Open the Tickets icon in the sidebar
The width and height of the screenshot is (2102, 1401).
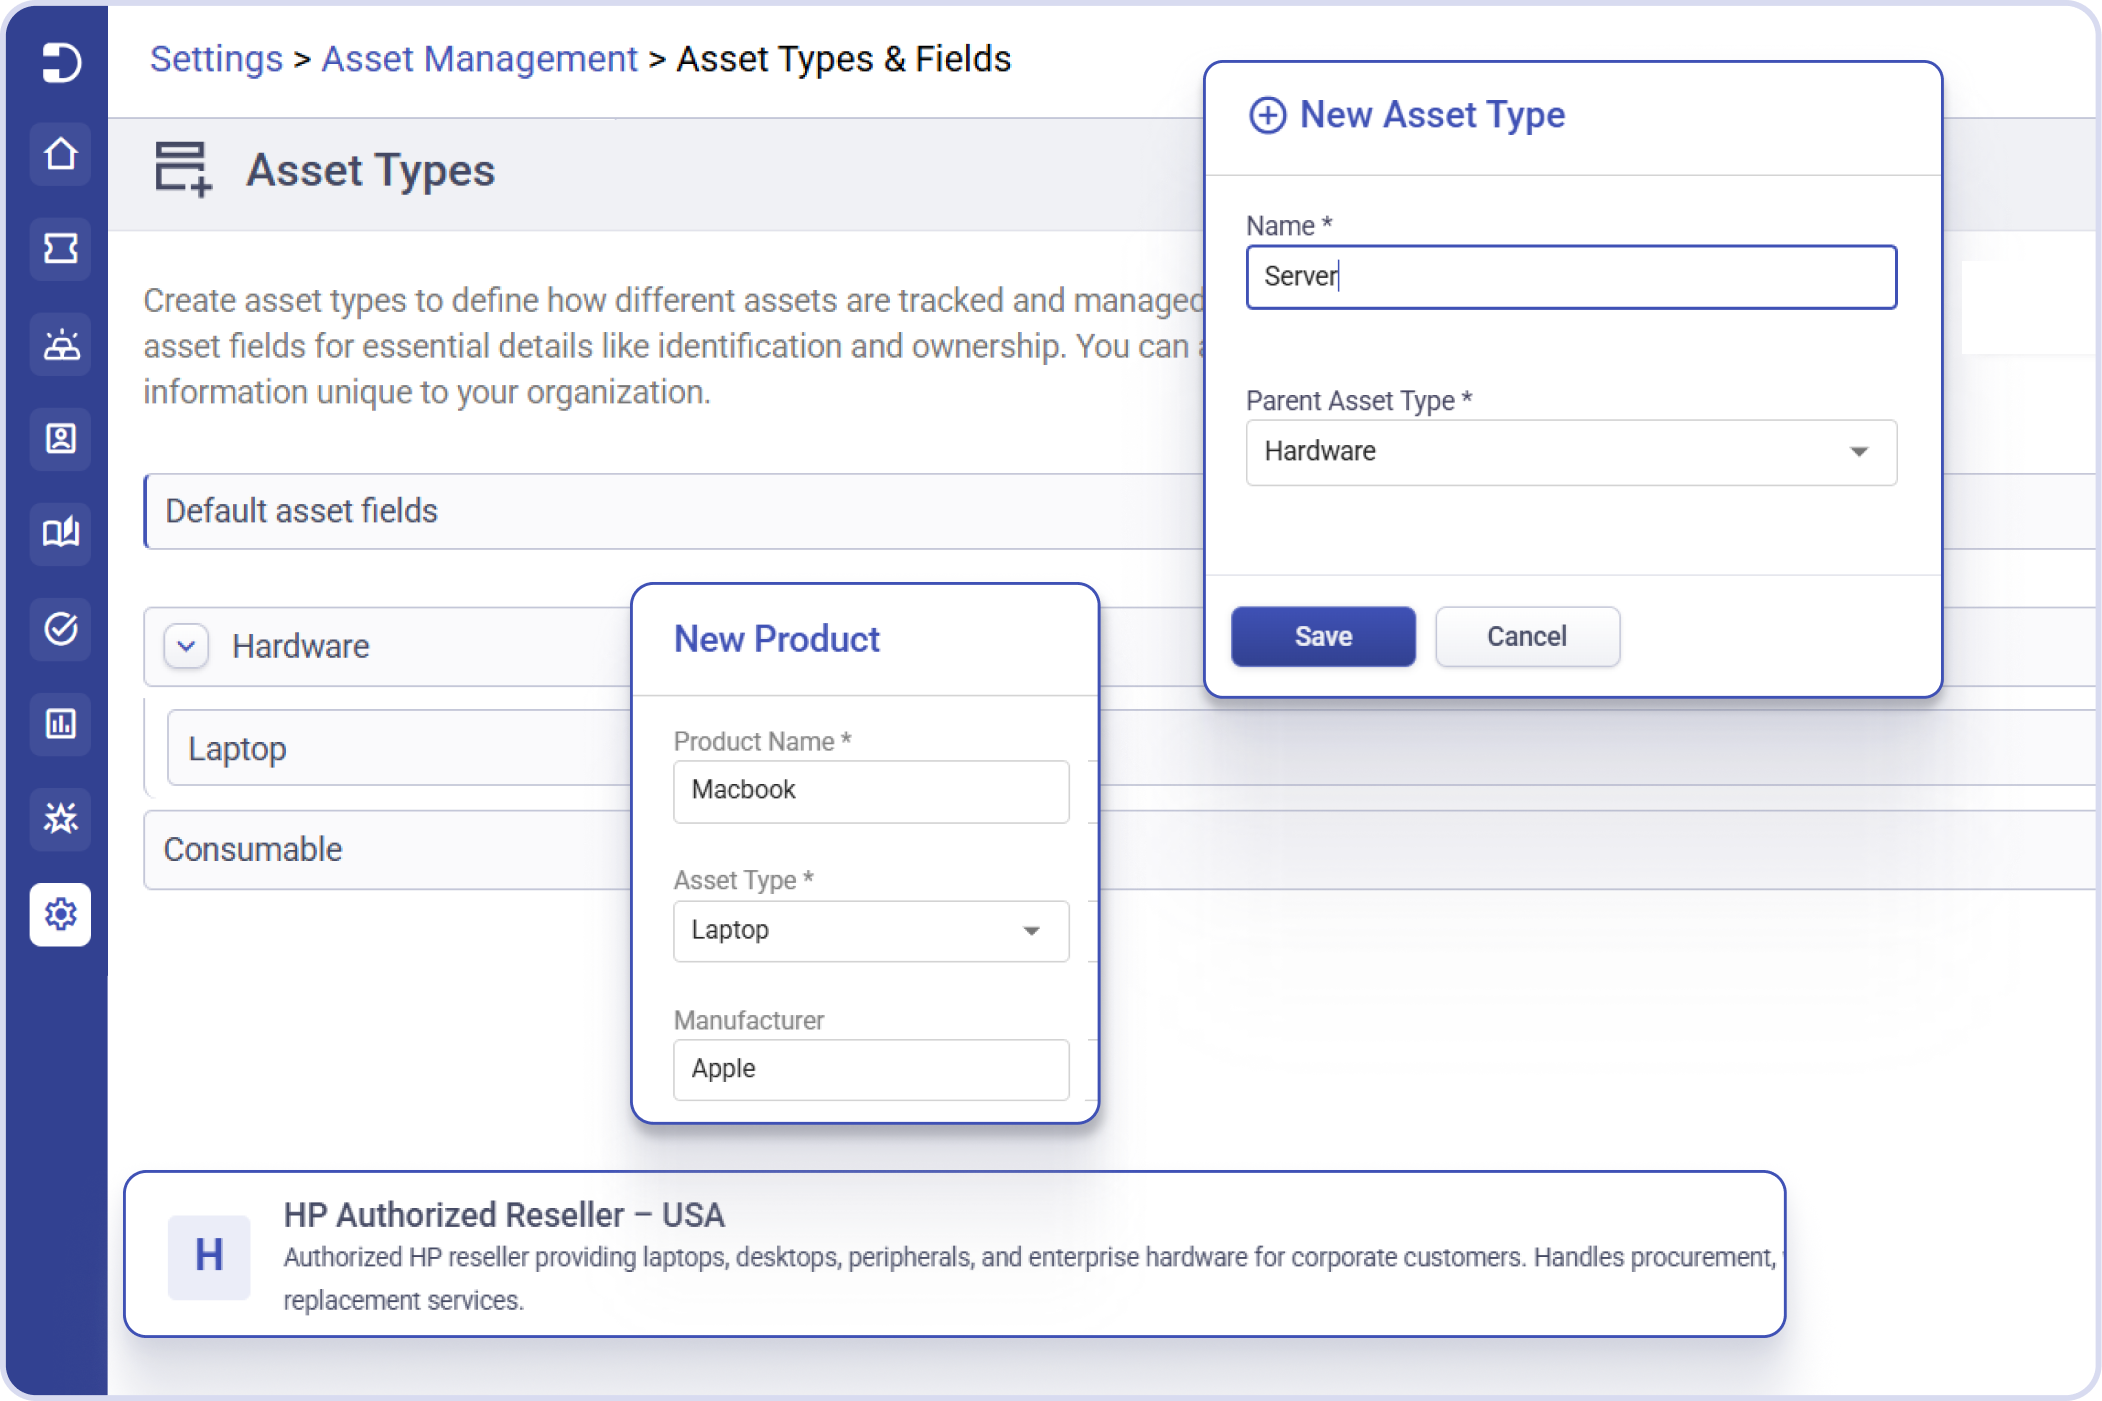tap(61, 248)
